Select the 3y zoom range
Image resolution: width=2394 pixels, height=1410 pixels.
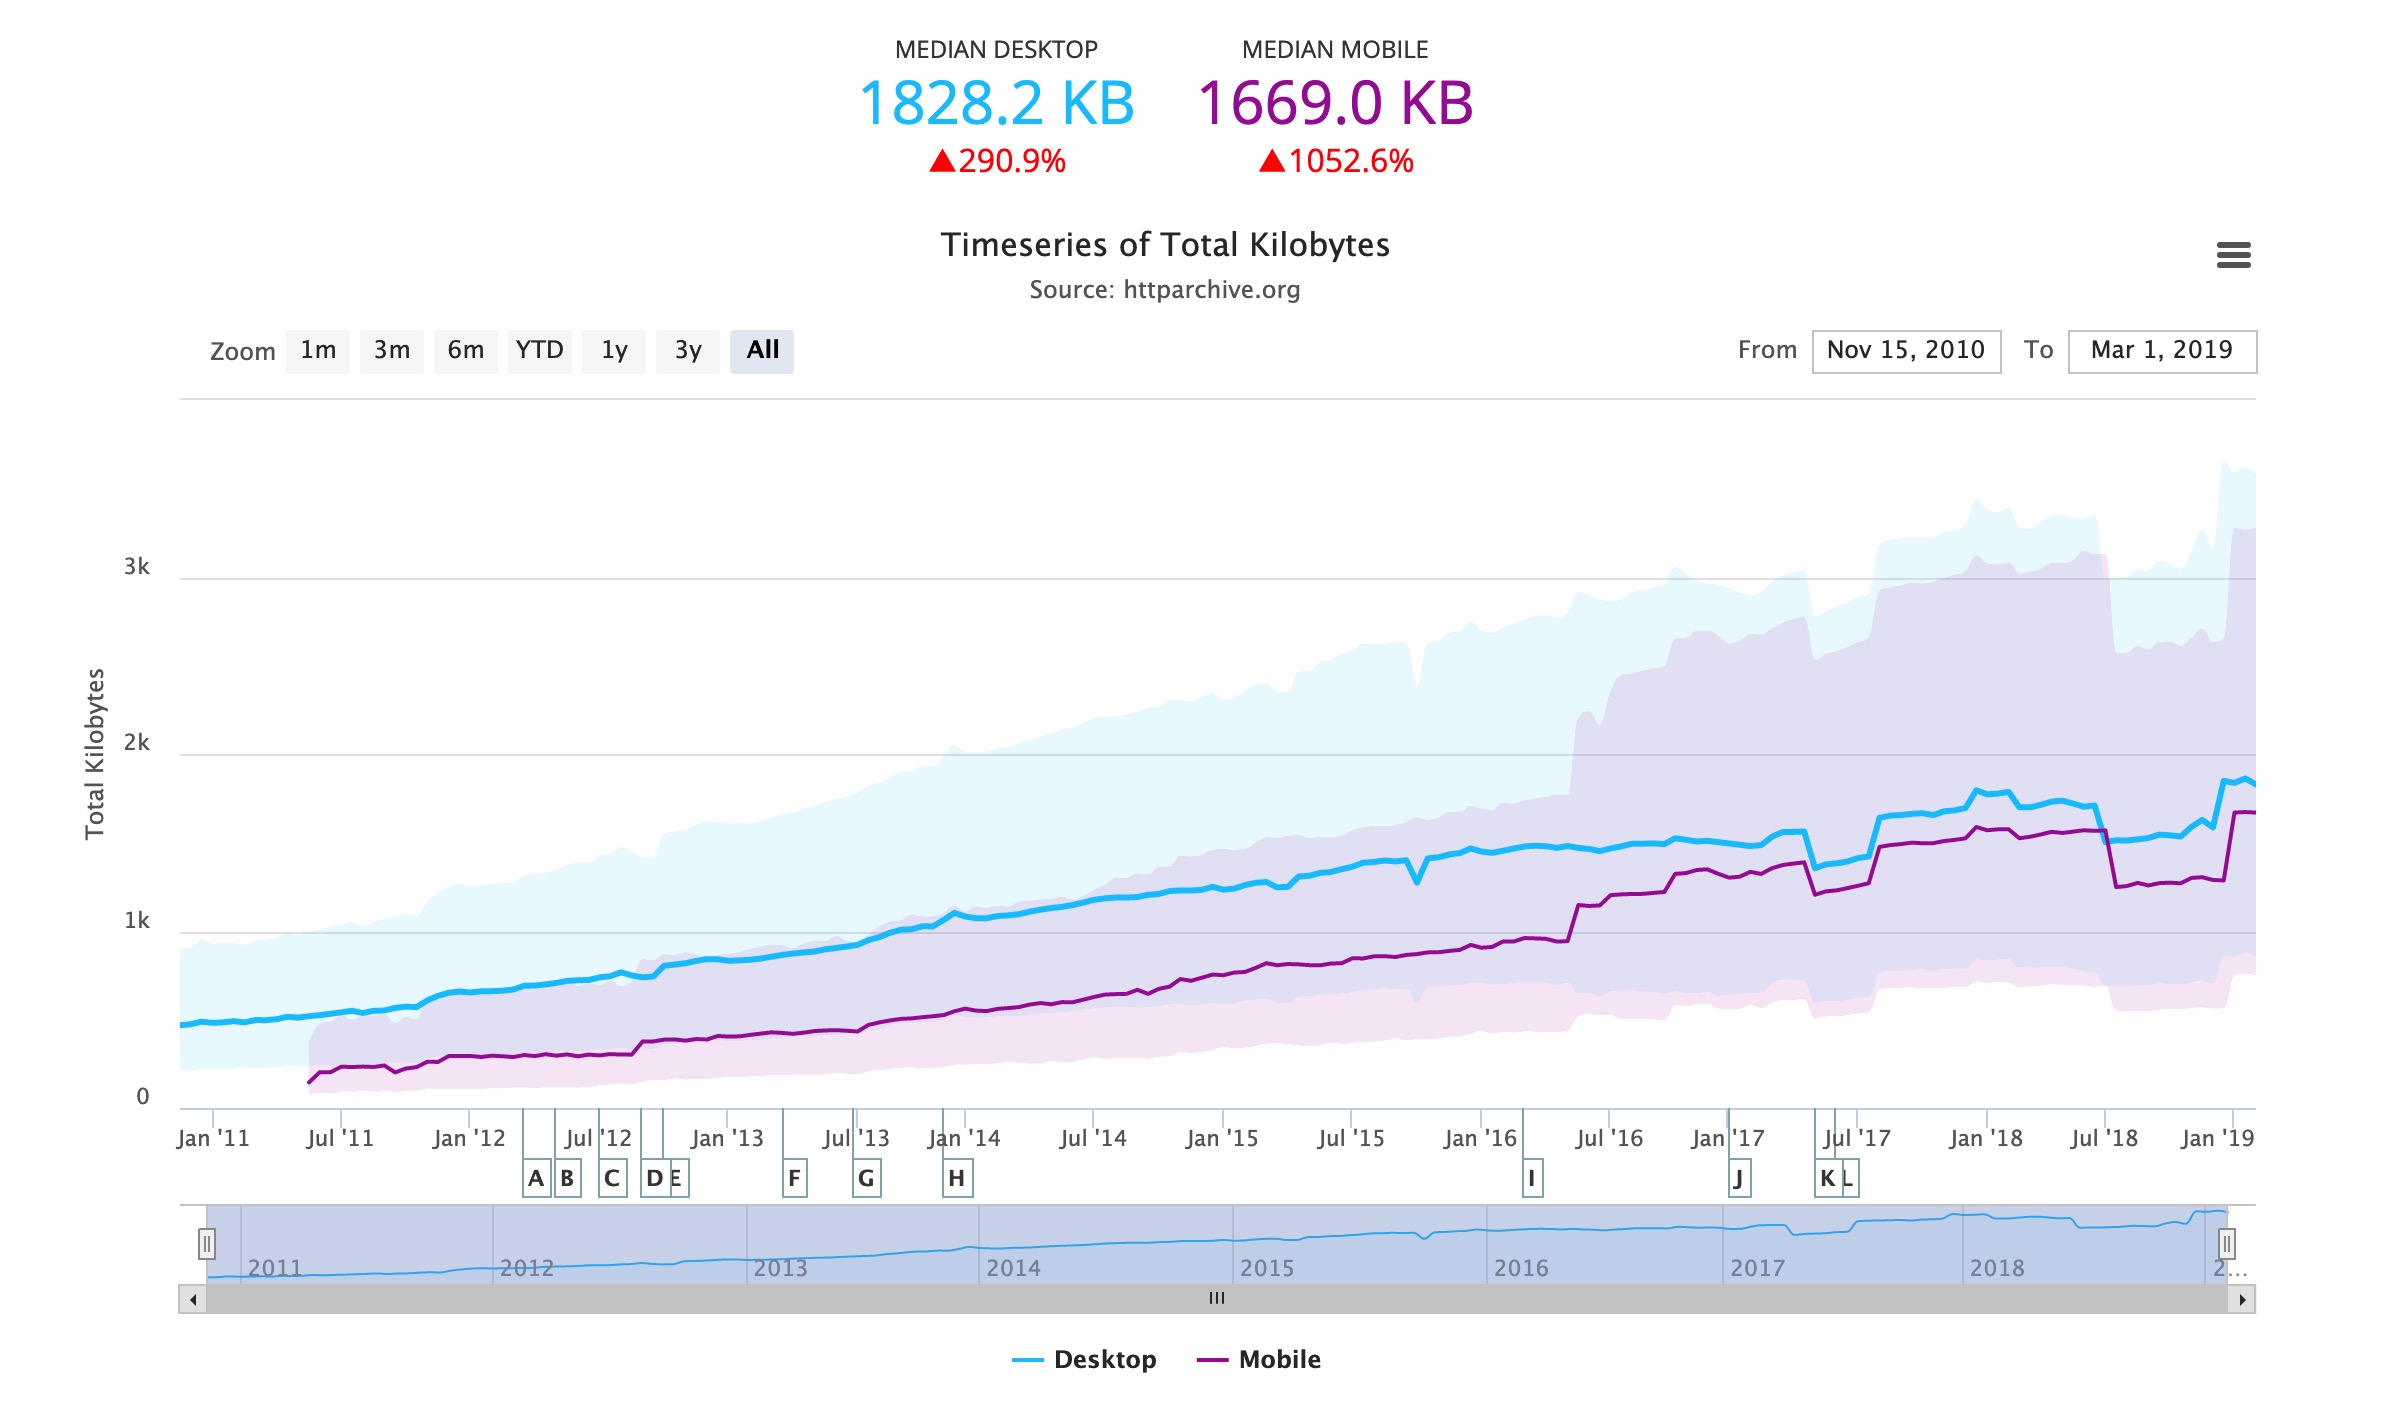[688, 351]
